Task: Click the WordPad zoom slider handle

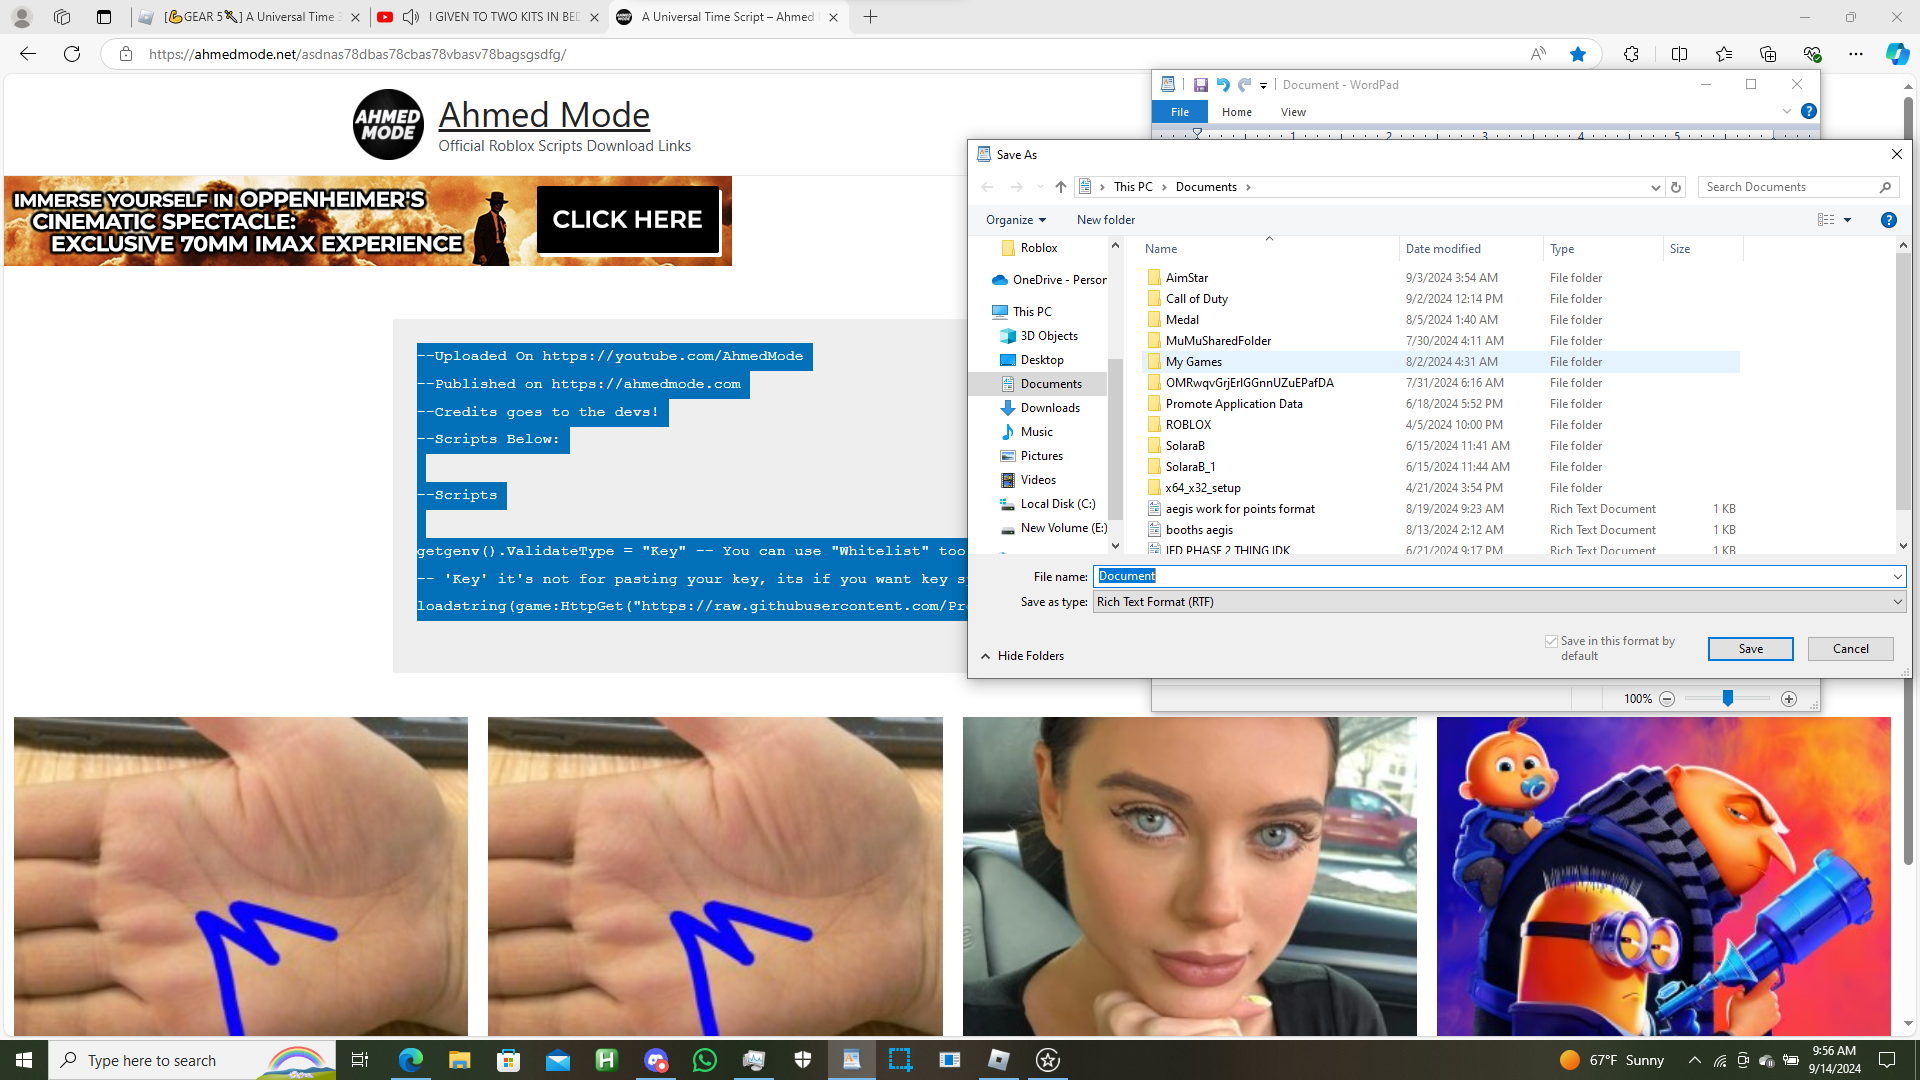Action: pos(1727,699)
